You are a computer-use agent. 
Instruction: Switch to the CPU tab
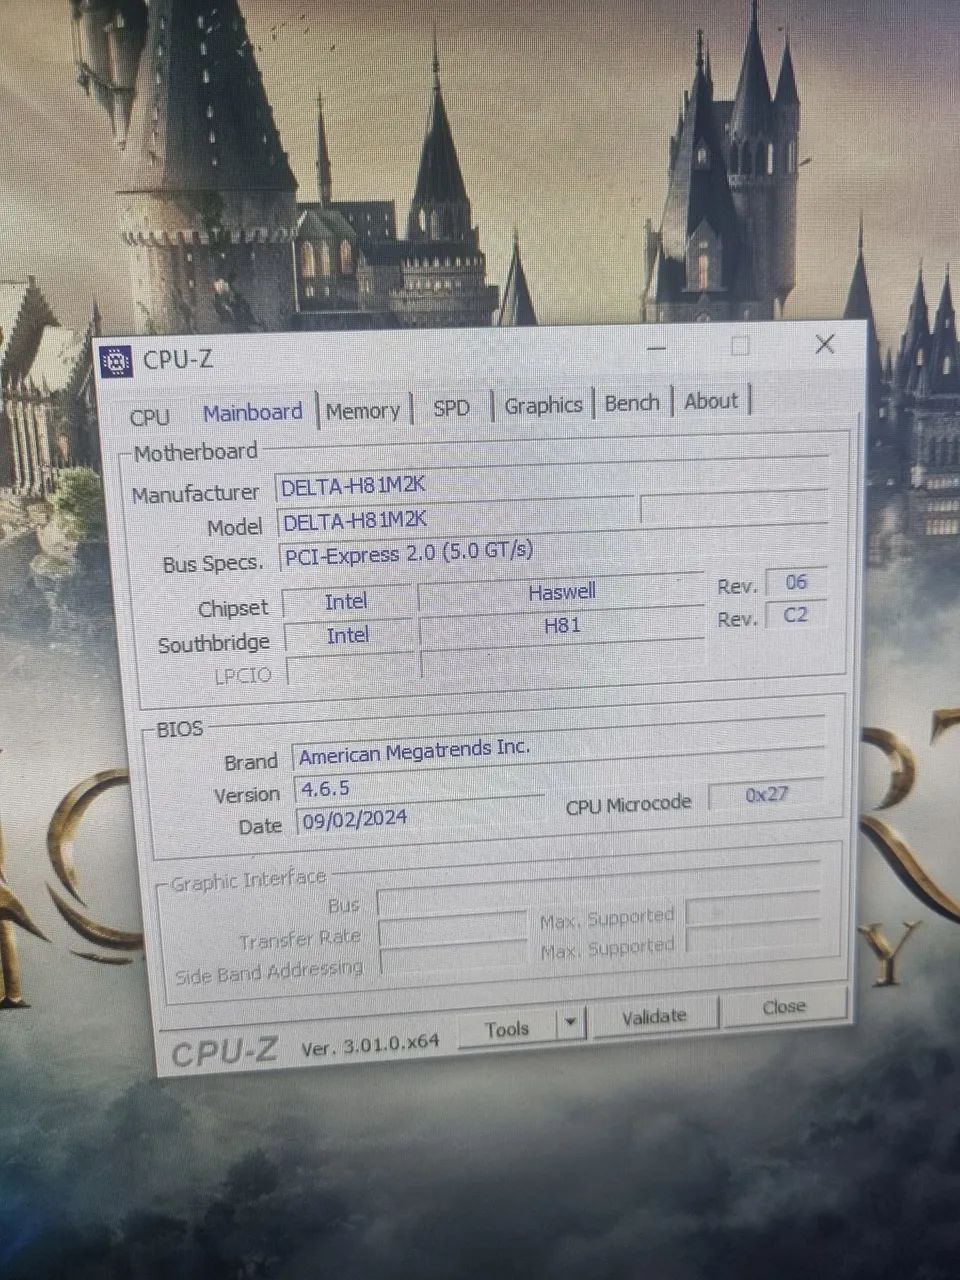[x=150, y=416]
